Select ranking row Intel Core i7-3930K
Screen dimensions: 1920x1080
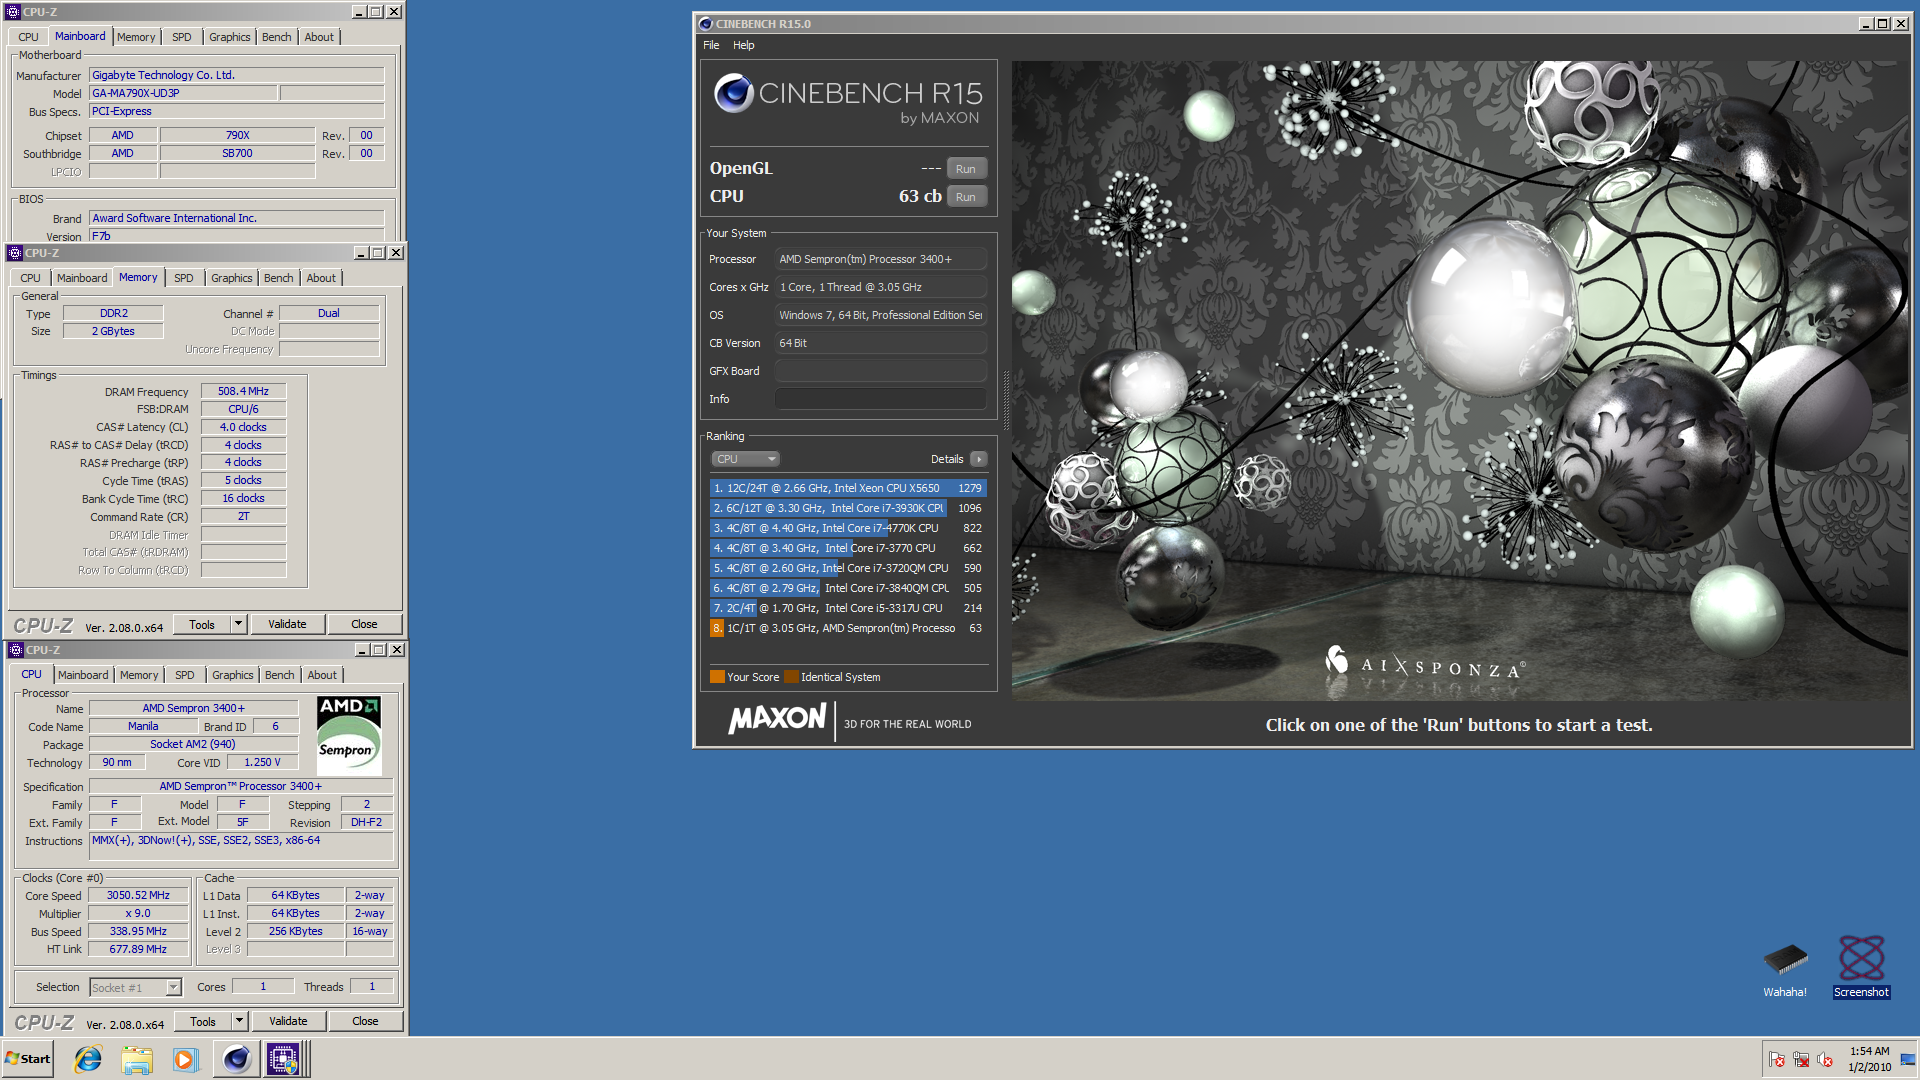pos(848,508)
